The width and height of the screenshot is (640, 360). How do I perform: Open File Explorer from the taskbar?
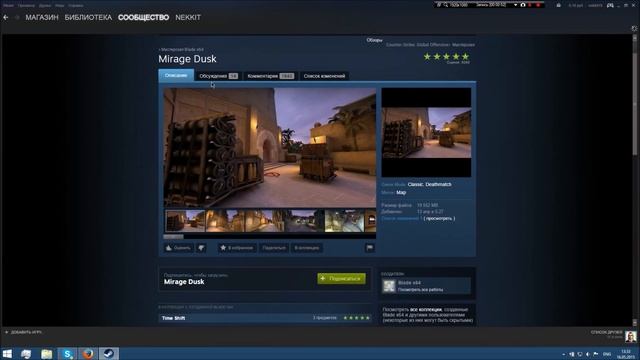pyautogui.click(x=47, y=353)
